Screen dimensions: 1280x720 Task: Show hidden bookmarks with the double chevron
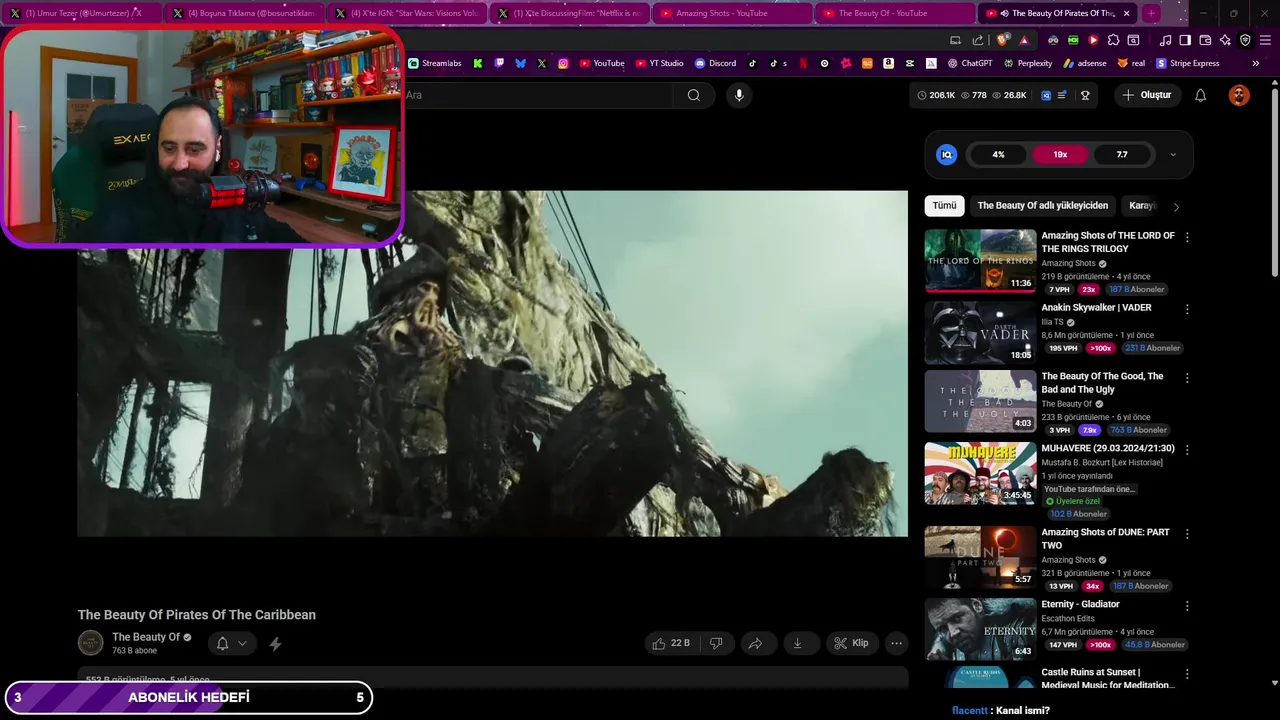coord(1256,63)
